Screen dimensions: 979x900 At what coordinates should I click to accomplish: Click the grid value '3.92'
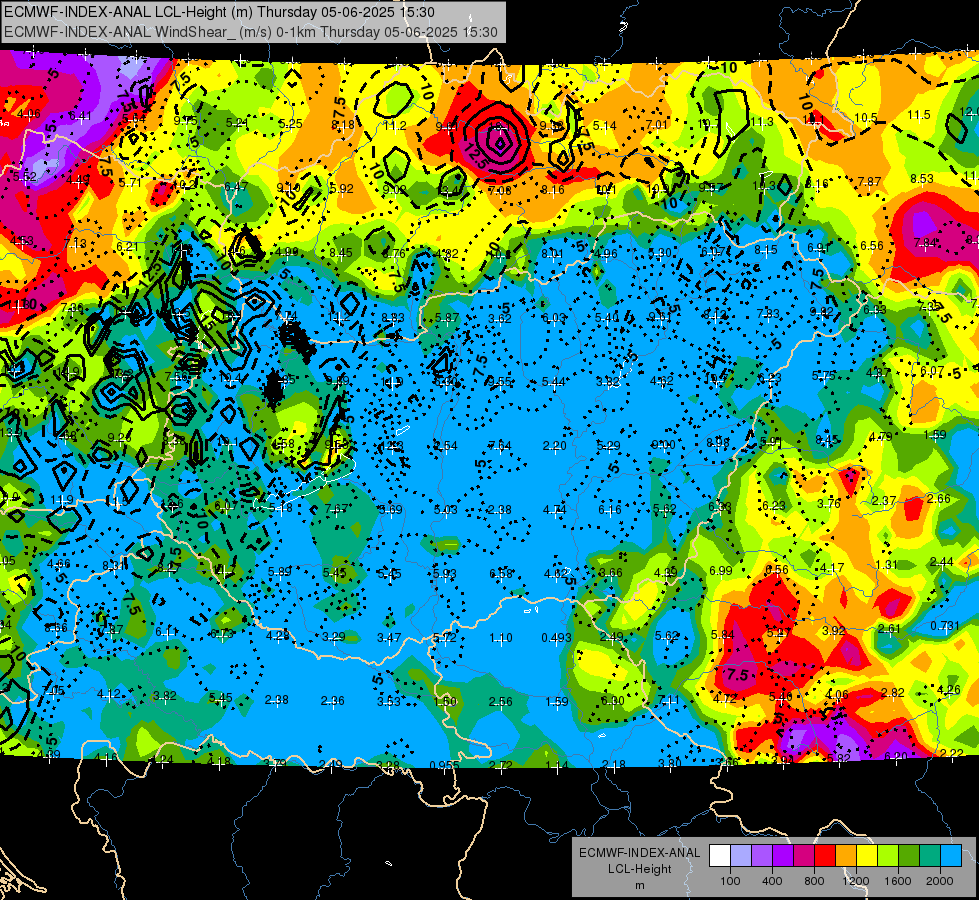pos(834,631)
